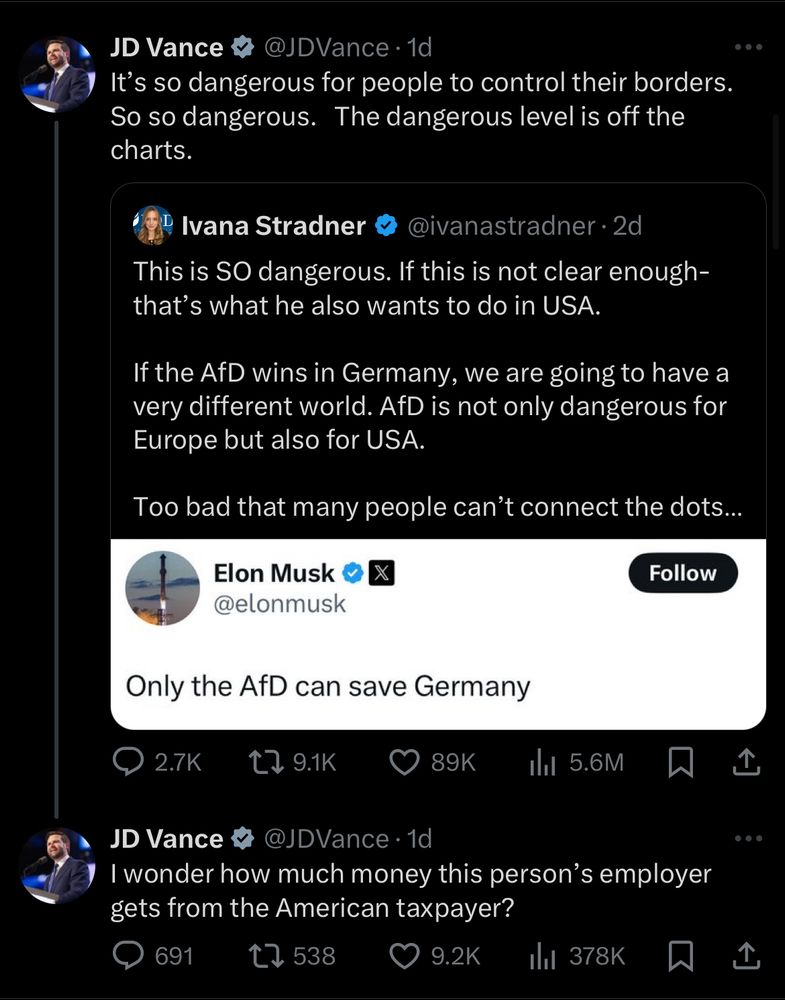785x1000 pixels.
Task: Bookmark the first JD Vance tweet
Action: (x=680, y=762)
